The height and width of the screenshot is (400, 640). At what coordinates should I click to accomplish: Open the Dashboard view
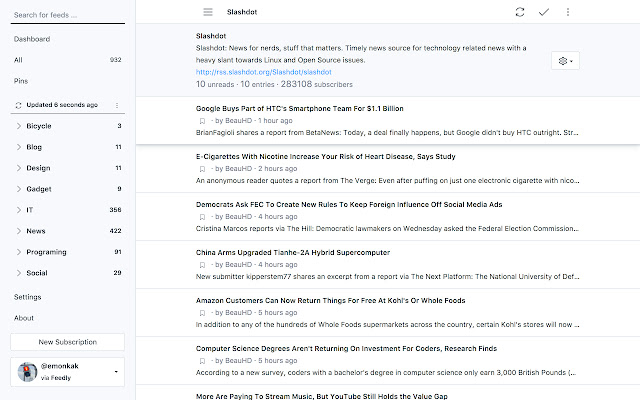(x=32, y=39)
